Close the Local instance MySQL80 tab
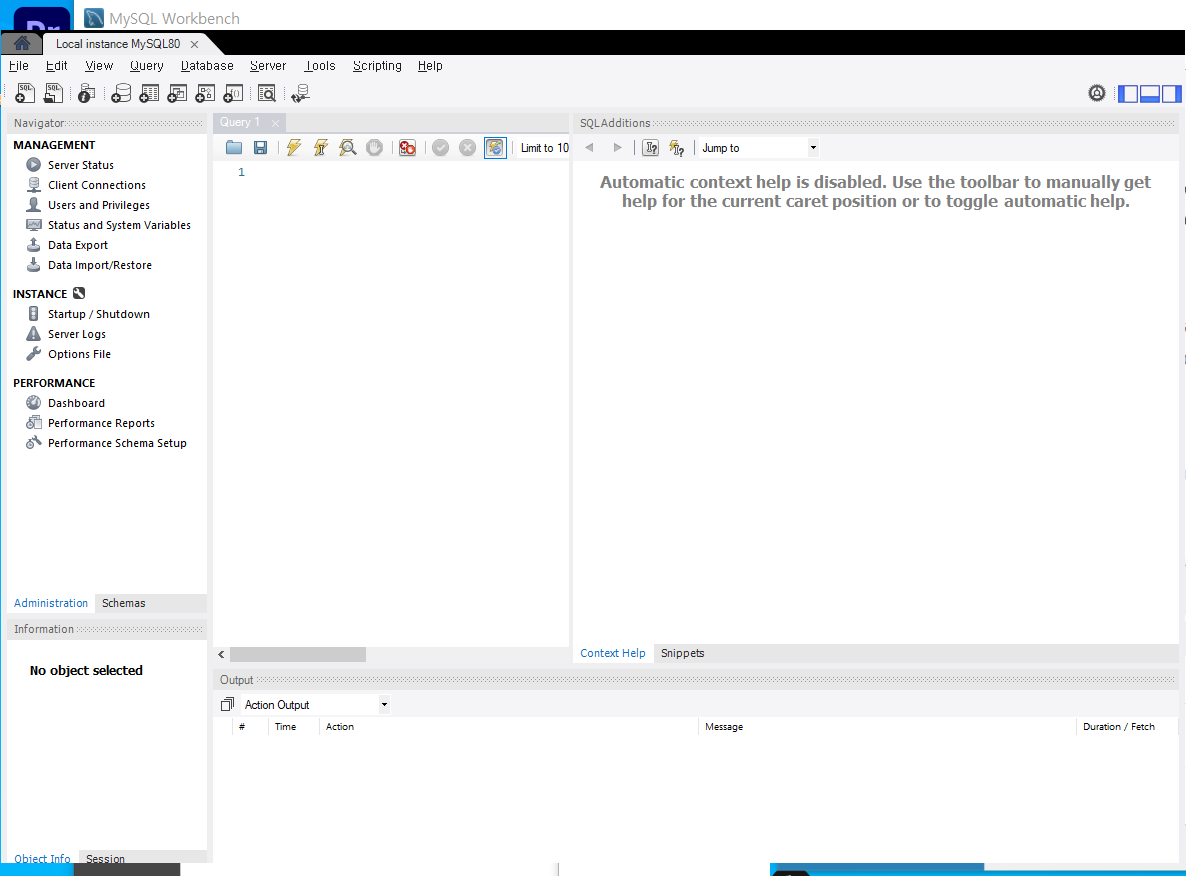Viewport: 1186px width, 876px height. [194, 44]
